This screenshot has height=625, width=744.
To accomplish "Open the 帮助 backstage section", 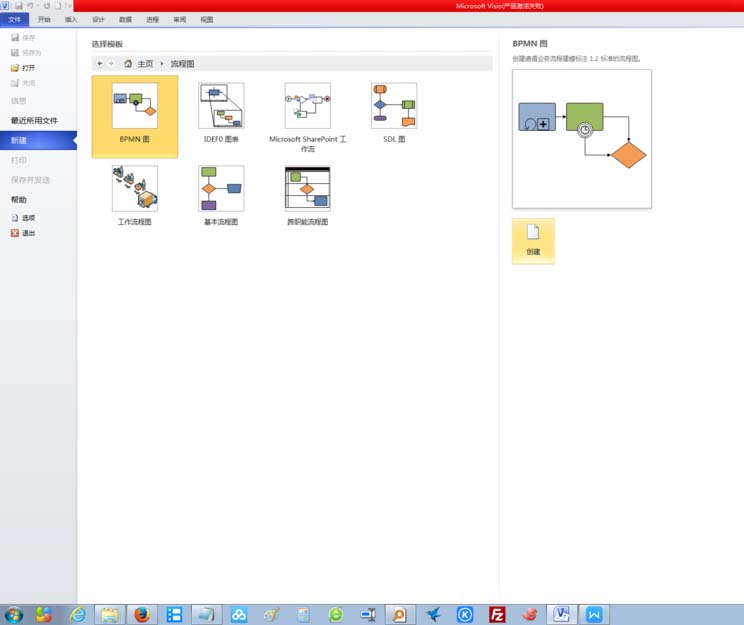I will coord(19,200).
